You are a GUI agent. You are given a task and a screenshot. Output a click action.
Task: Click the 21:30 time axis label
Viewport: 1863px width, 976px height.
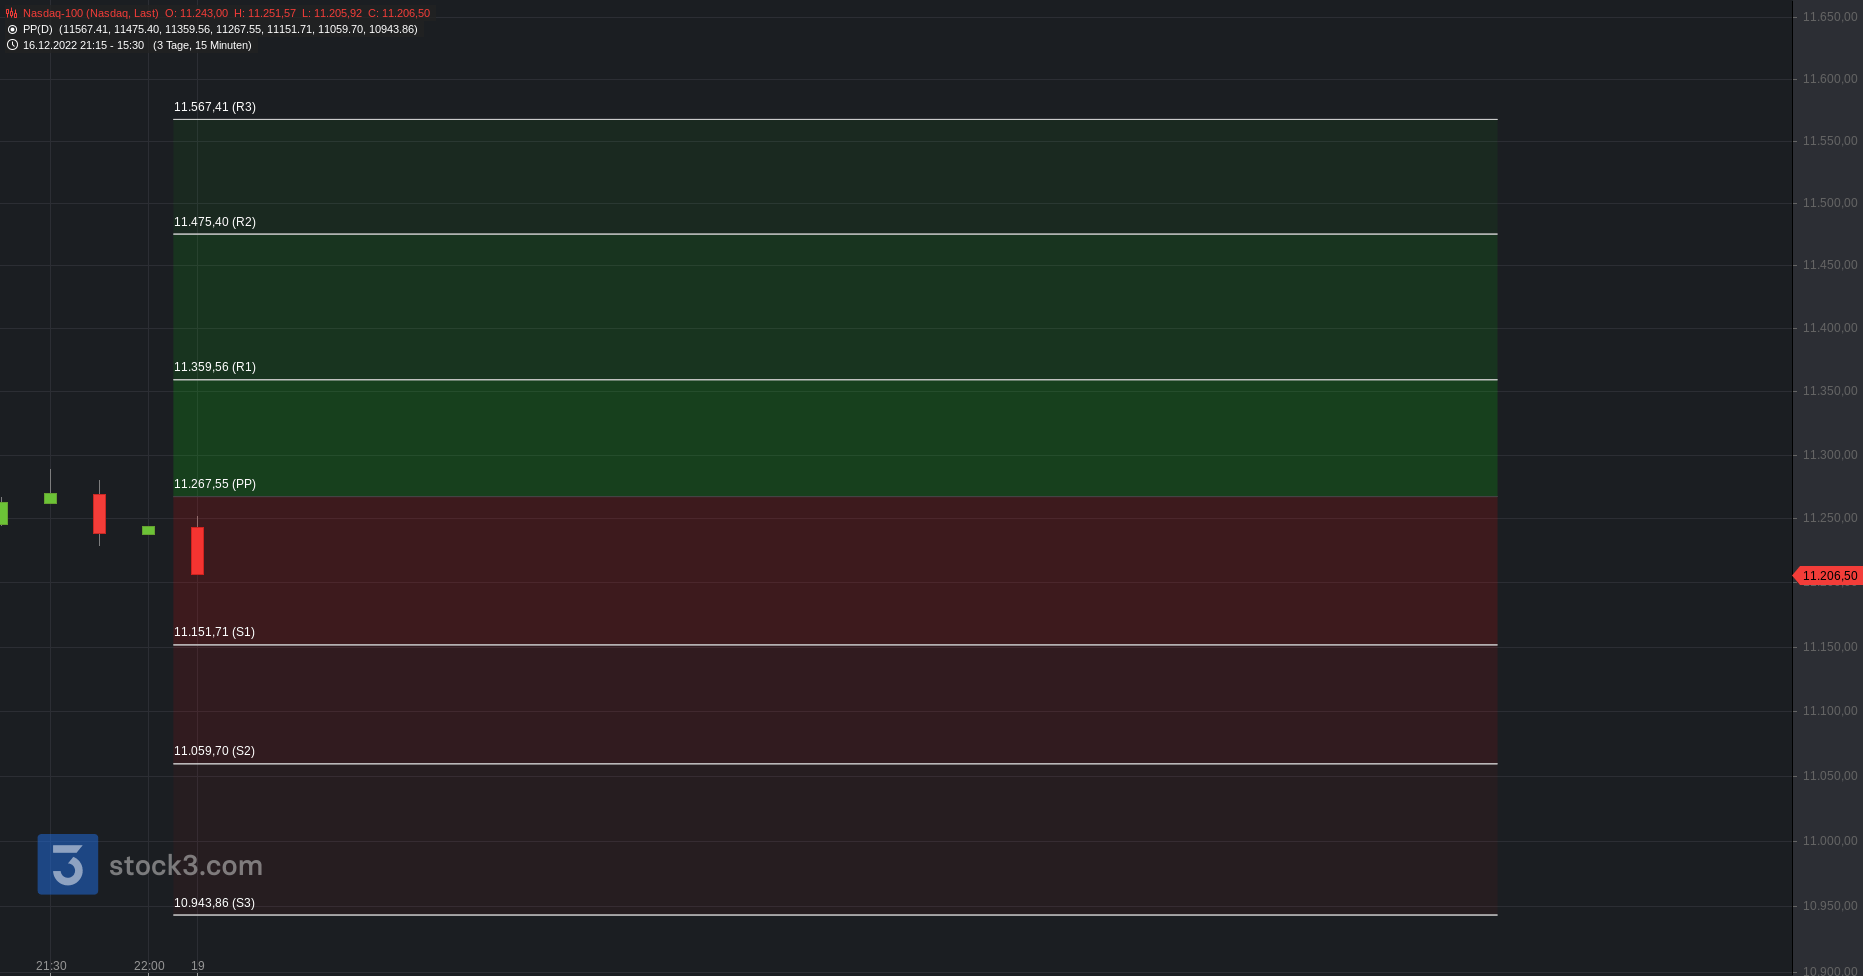pyautogui.click(x=51, y=966)
